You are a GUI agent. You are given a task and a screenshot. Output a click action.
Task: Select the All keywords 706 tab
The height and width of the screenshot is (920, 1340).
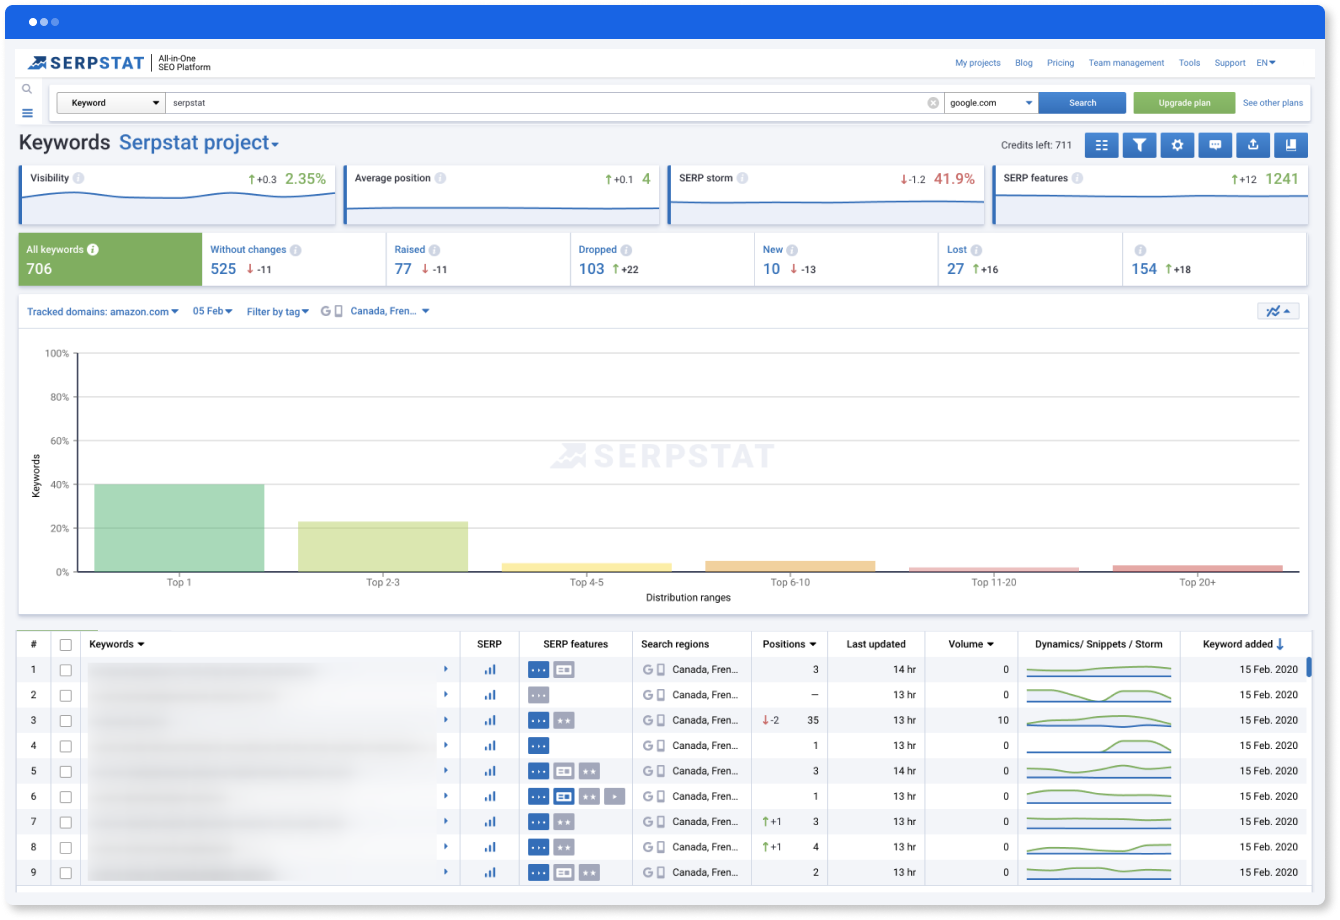(x=110, y=259)
